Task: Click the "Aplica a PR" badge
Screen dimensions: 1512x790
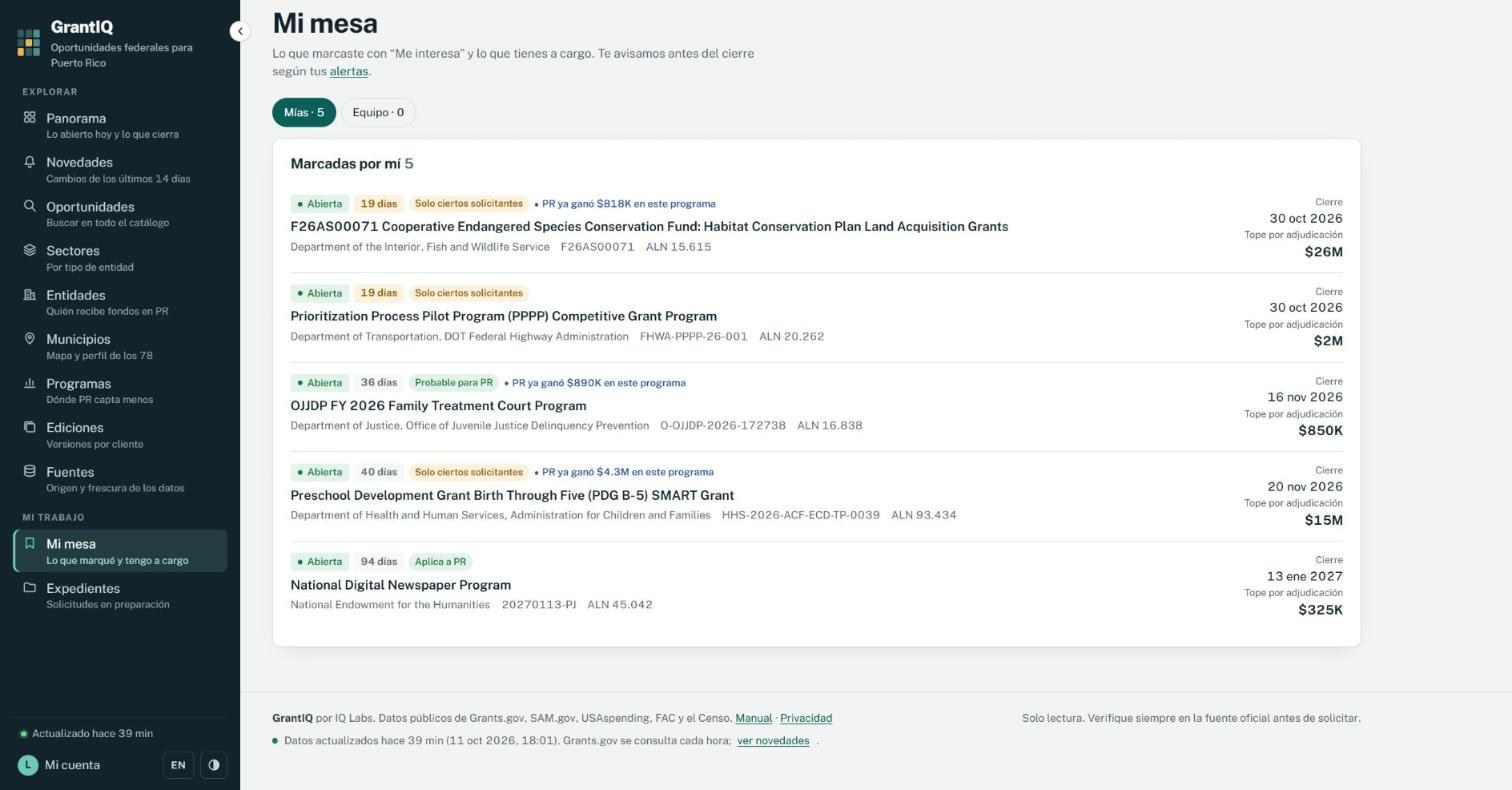Action: (x=440, y=562)
